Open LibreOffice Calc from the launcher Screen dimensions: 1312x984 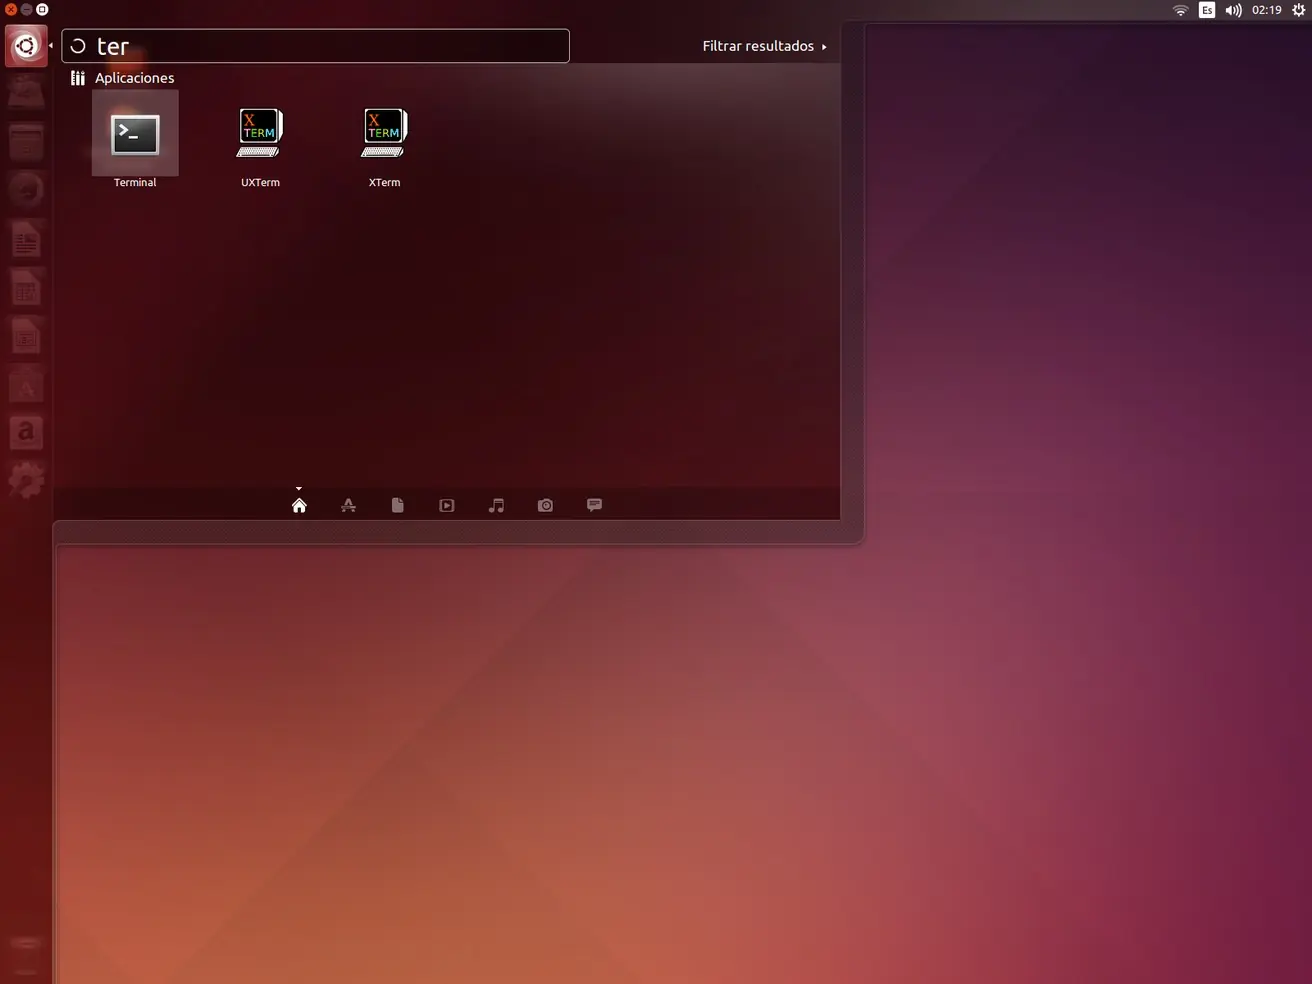coord(26,289)
